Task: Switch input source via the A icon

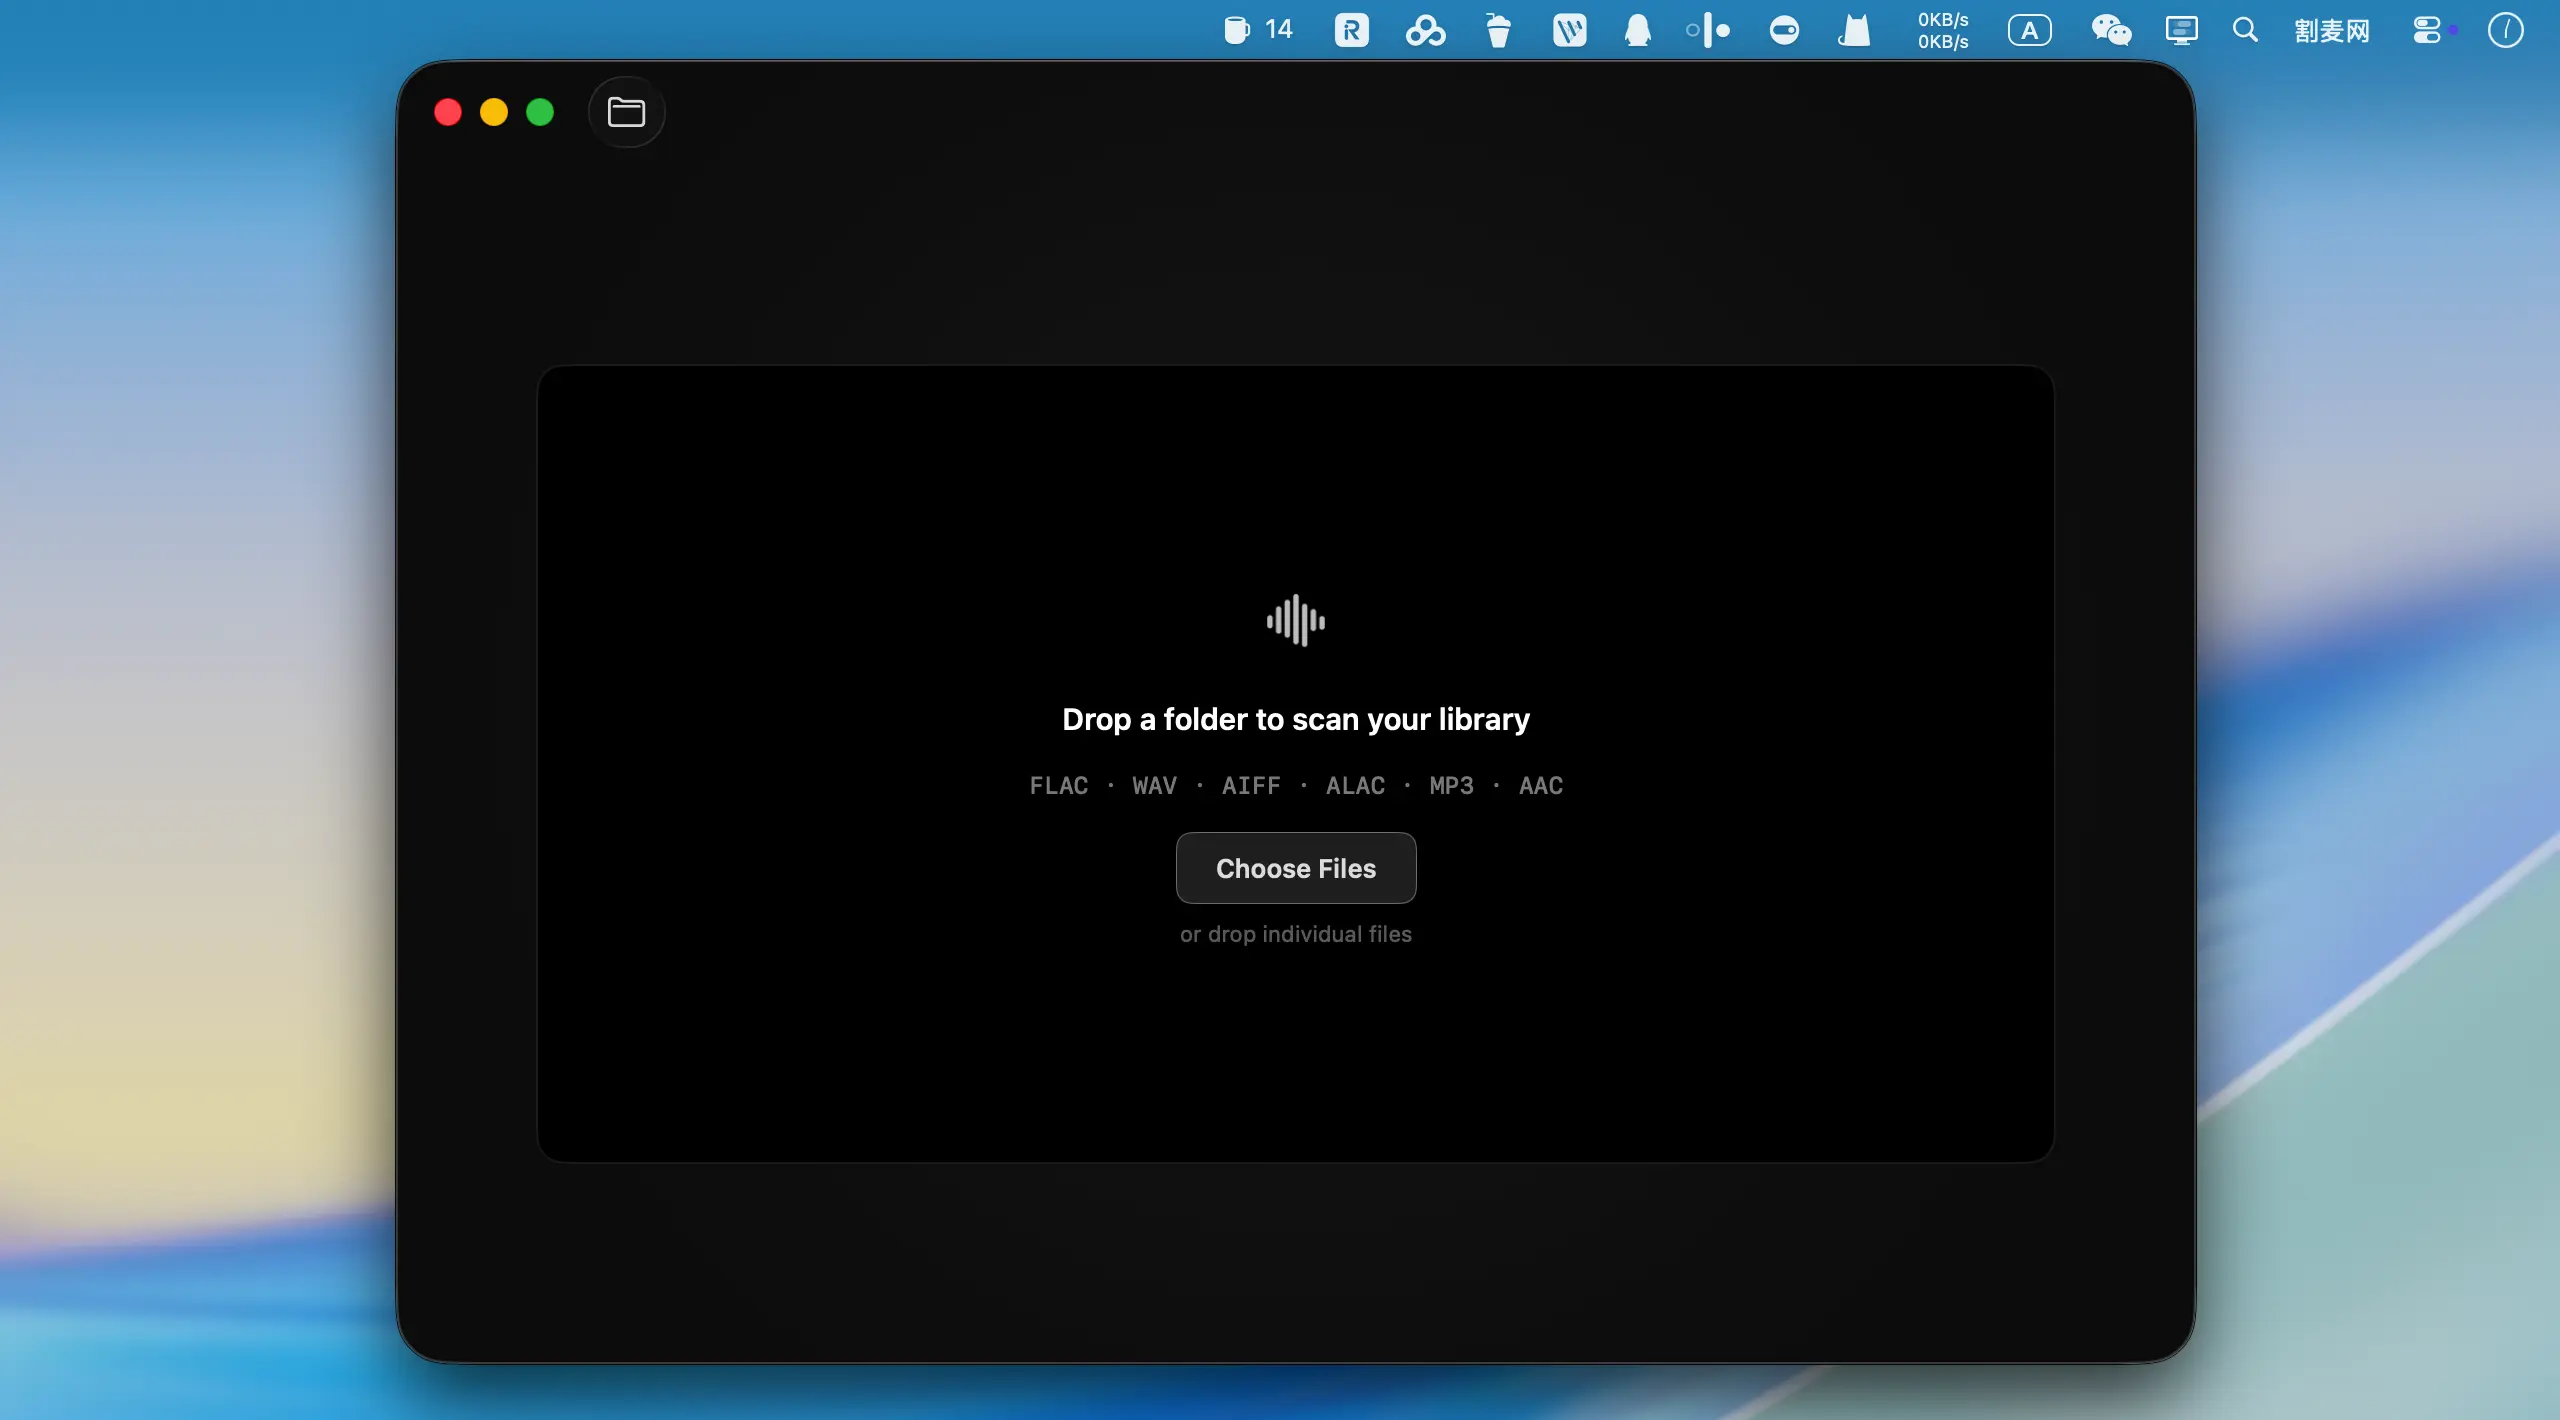Action: tap(2029, 30)
